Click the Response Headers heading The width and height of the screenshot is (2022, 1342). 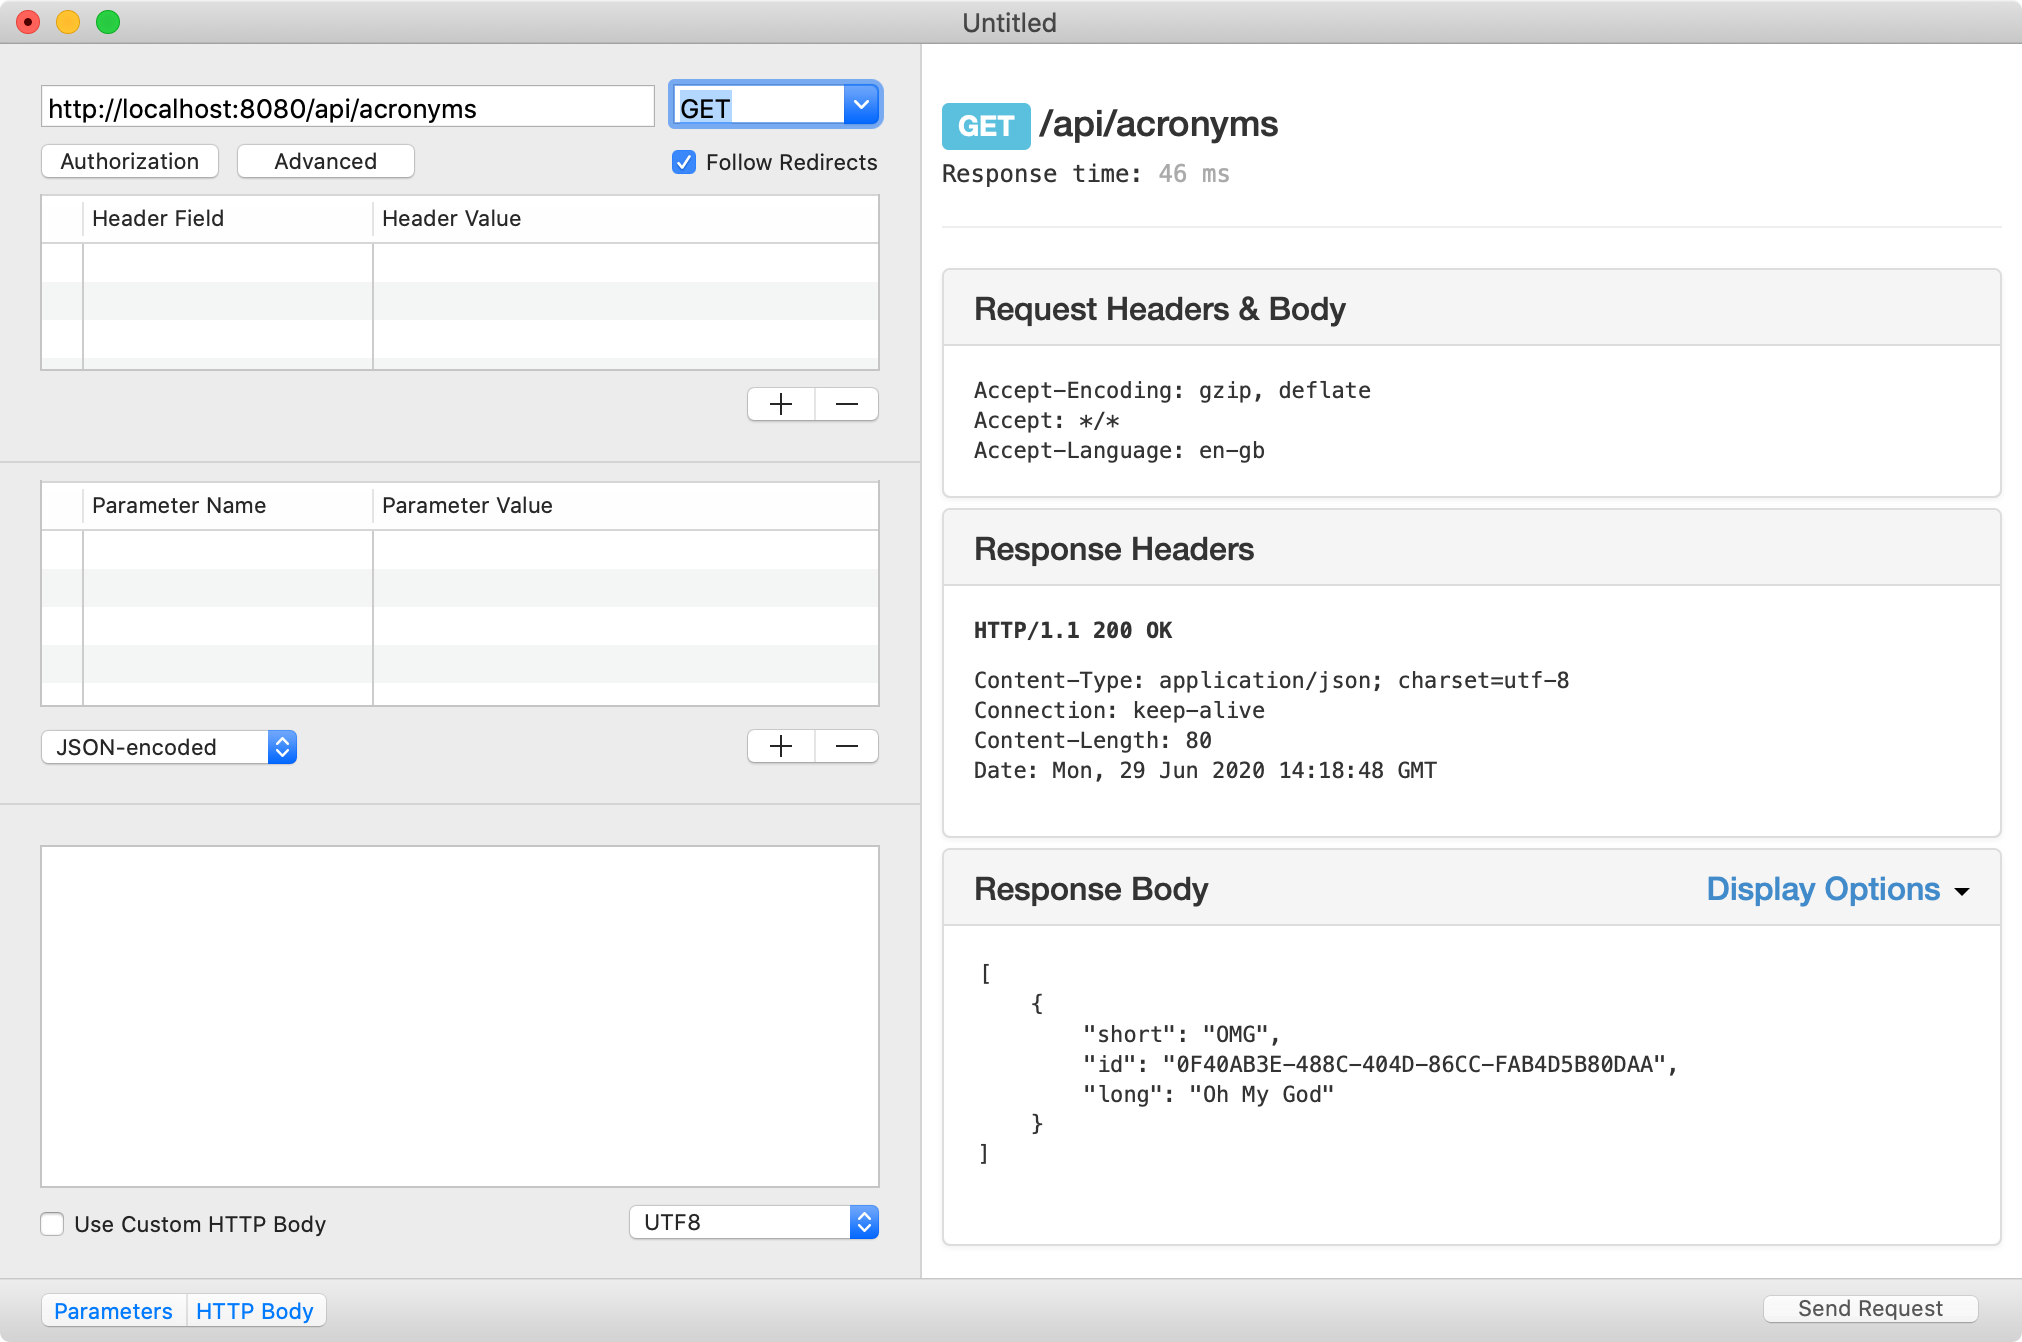click(1114, 549)
